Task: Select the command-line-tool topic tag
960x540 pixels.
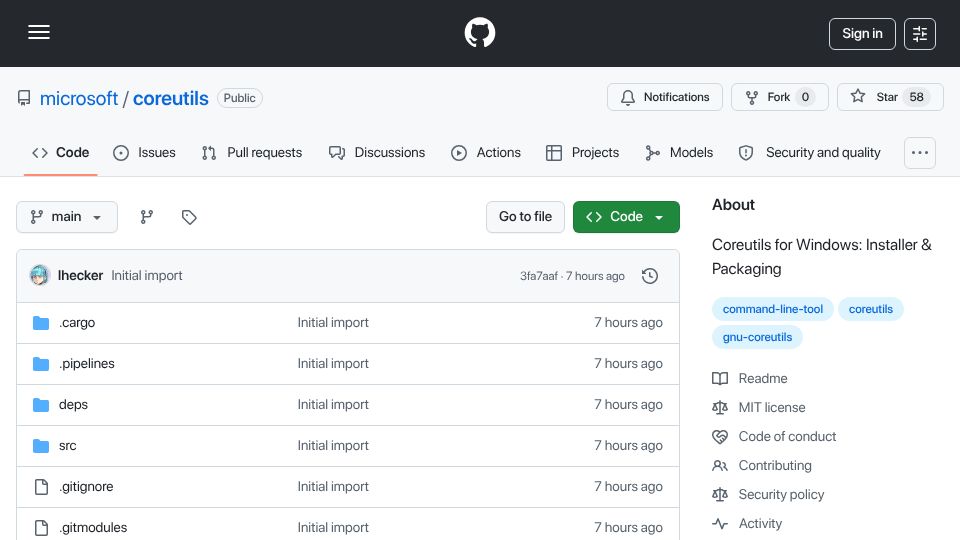Action: click(773, 309)
